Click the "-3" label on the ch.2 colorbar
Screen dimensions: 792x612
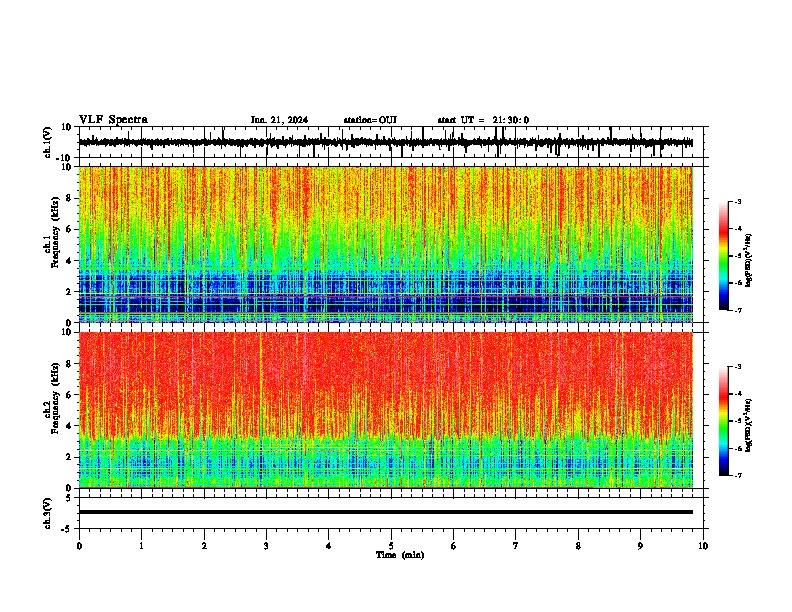[737, 367]
